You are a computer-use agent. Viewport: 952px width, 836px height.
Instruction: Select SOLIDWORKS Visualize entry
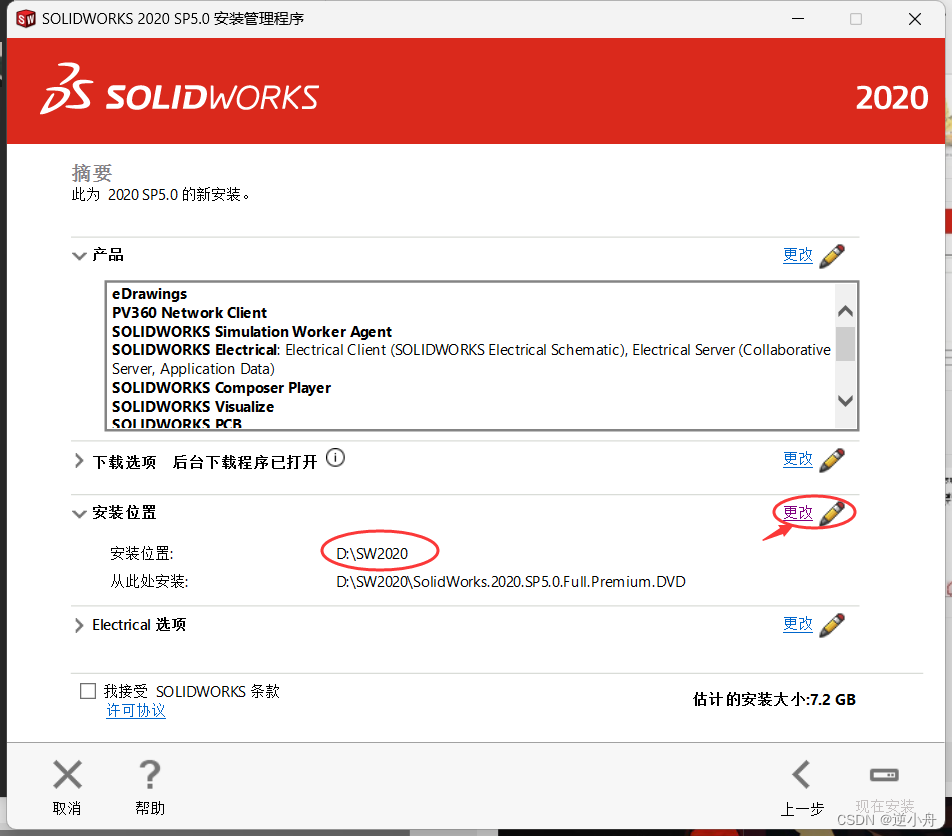193,407
